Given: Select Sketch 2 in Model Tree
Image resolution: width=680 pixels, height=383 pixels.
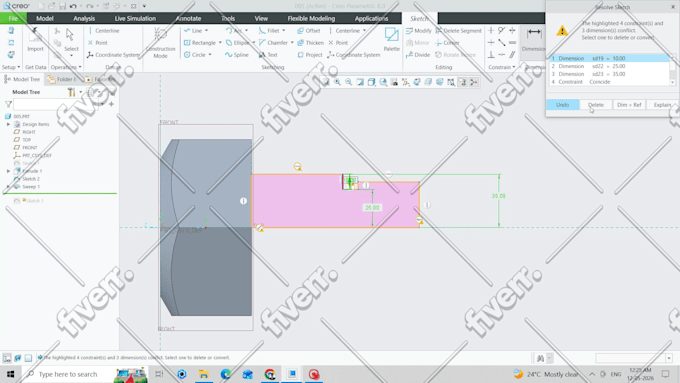Looking at the screenshot, I should point(27,179).
